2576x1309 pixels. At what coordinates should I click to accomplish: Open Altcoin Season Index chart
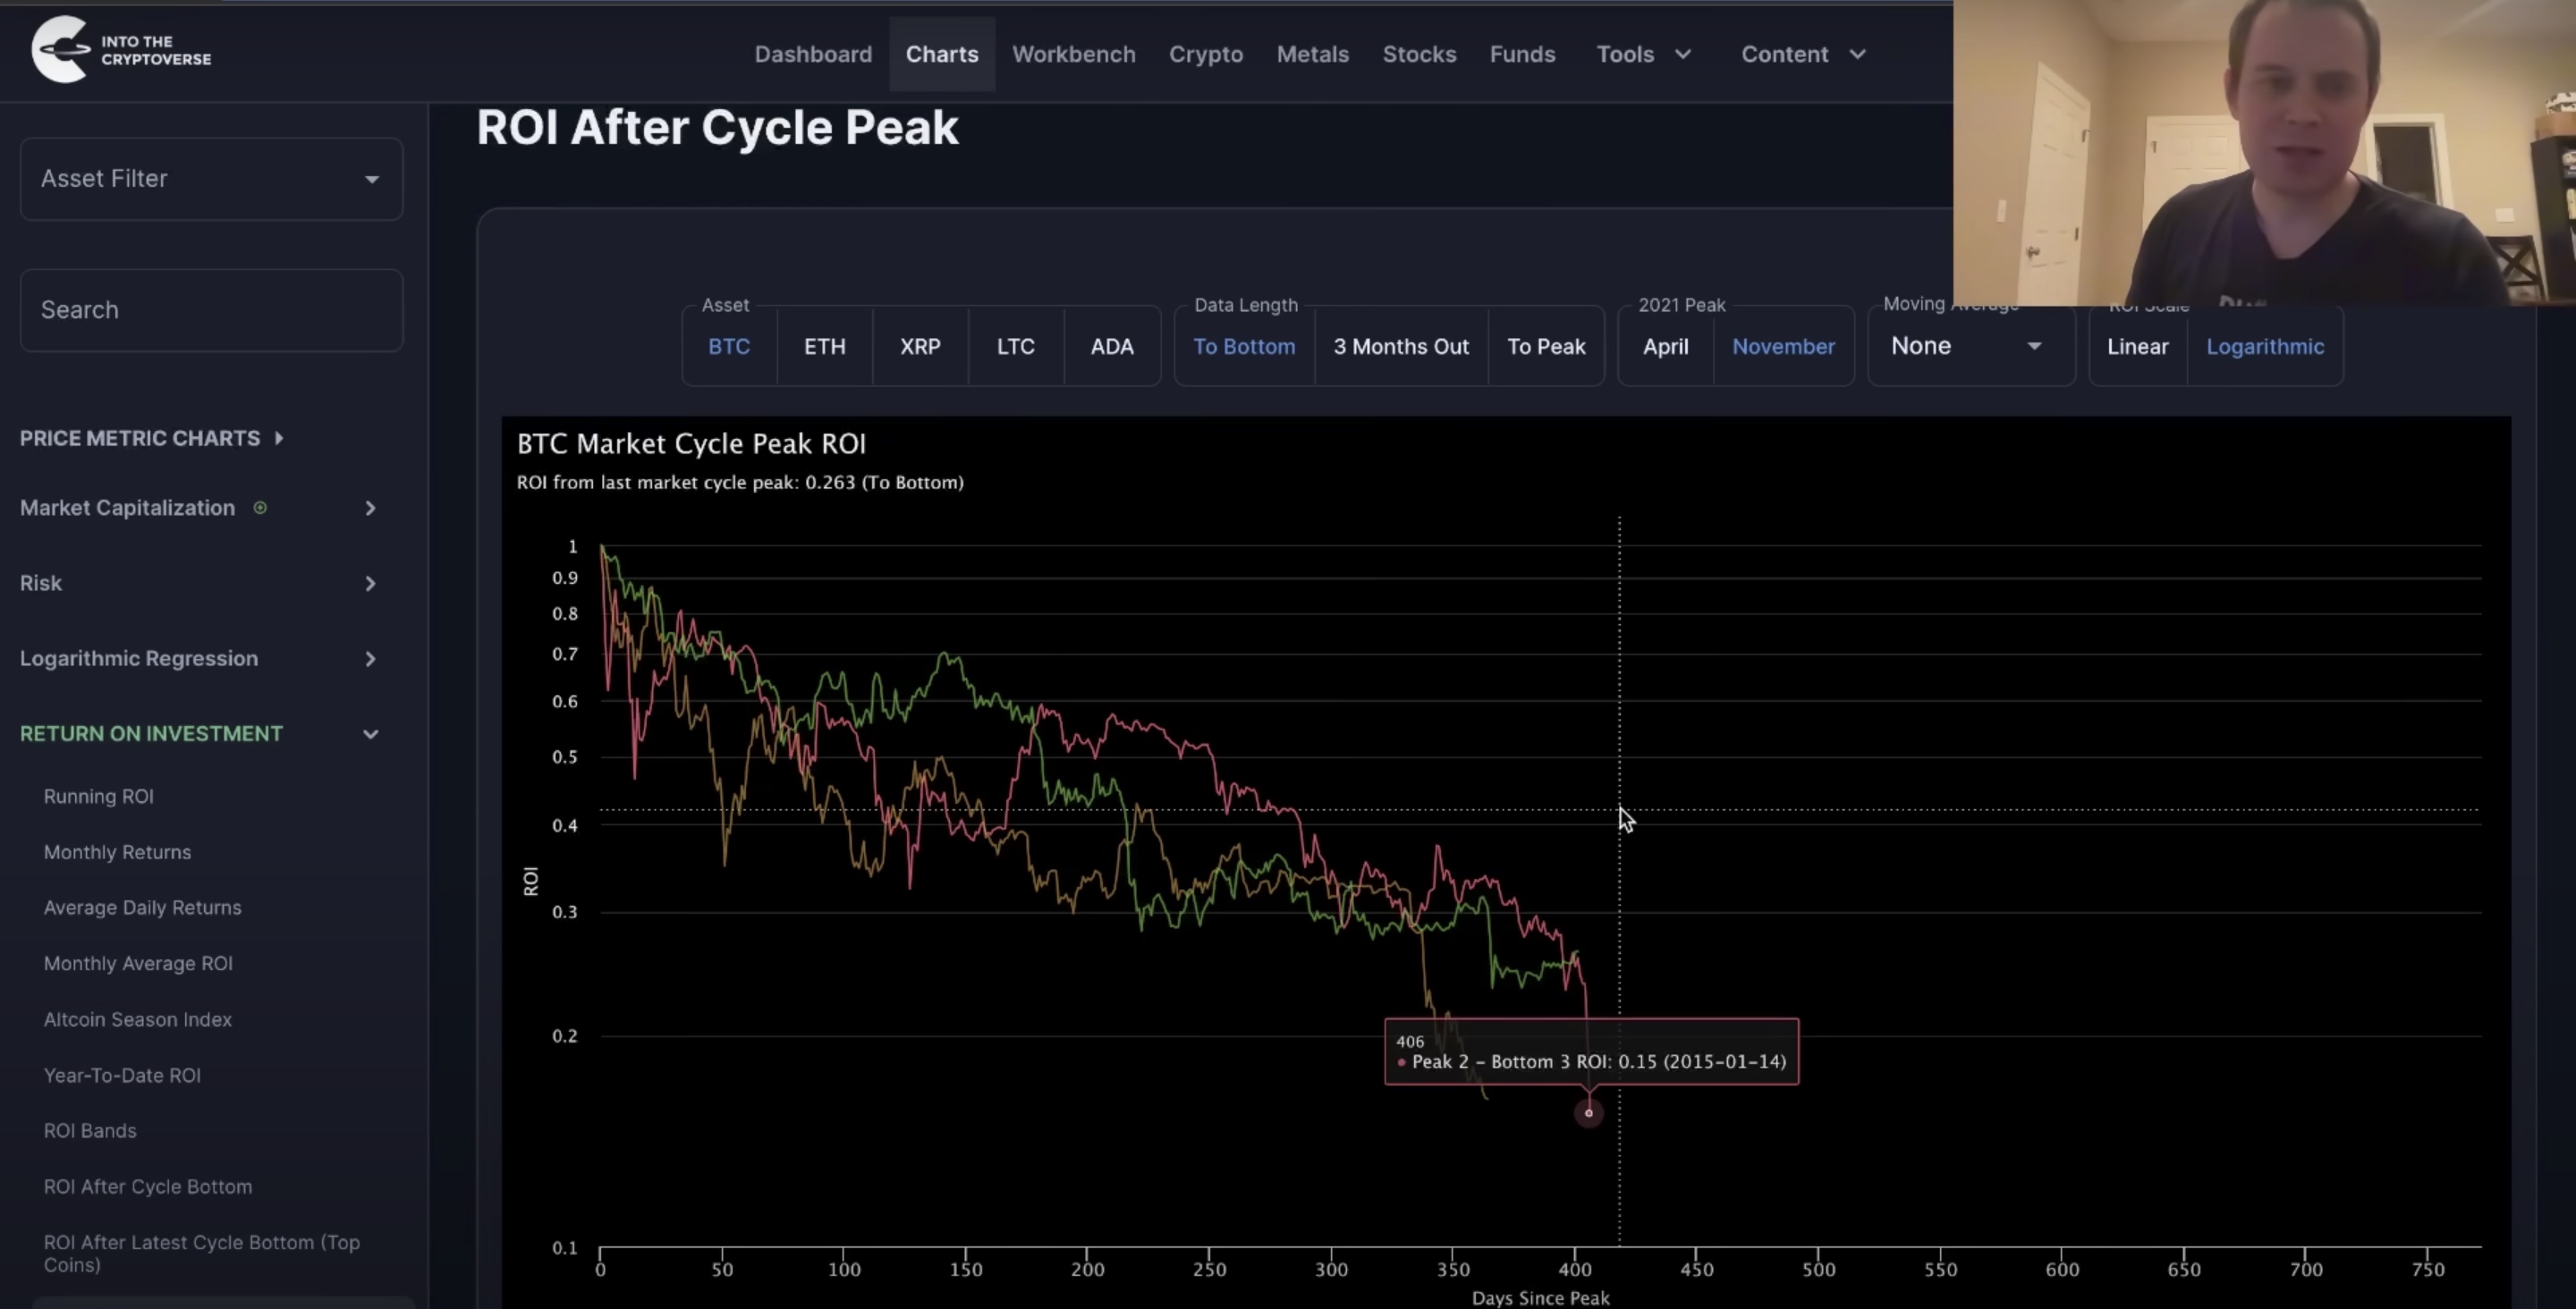click(x=137, y=1020)
